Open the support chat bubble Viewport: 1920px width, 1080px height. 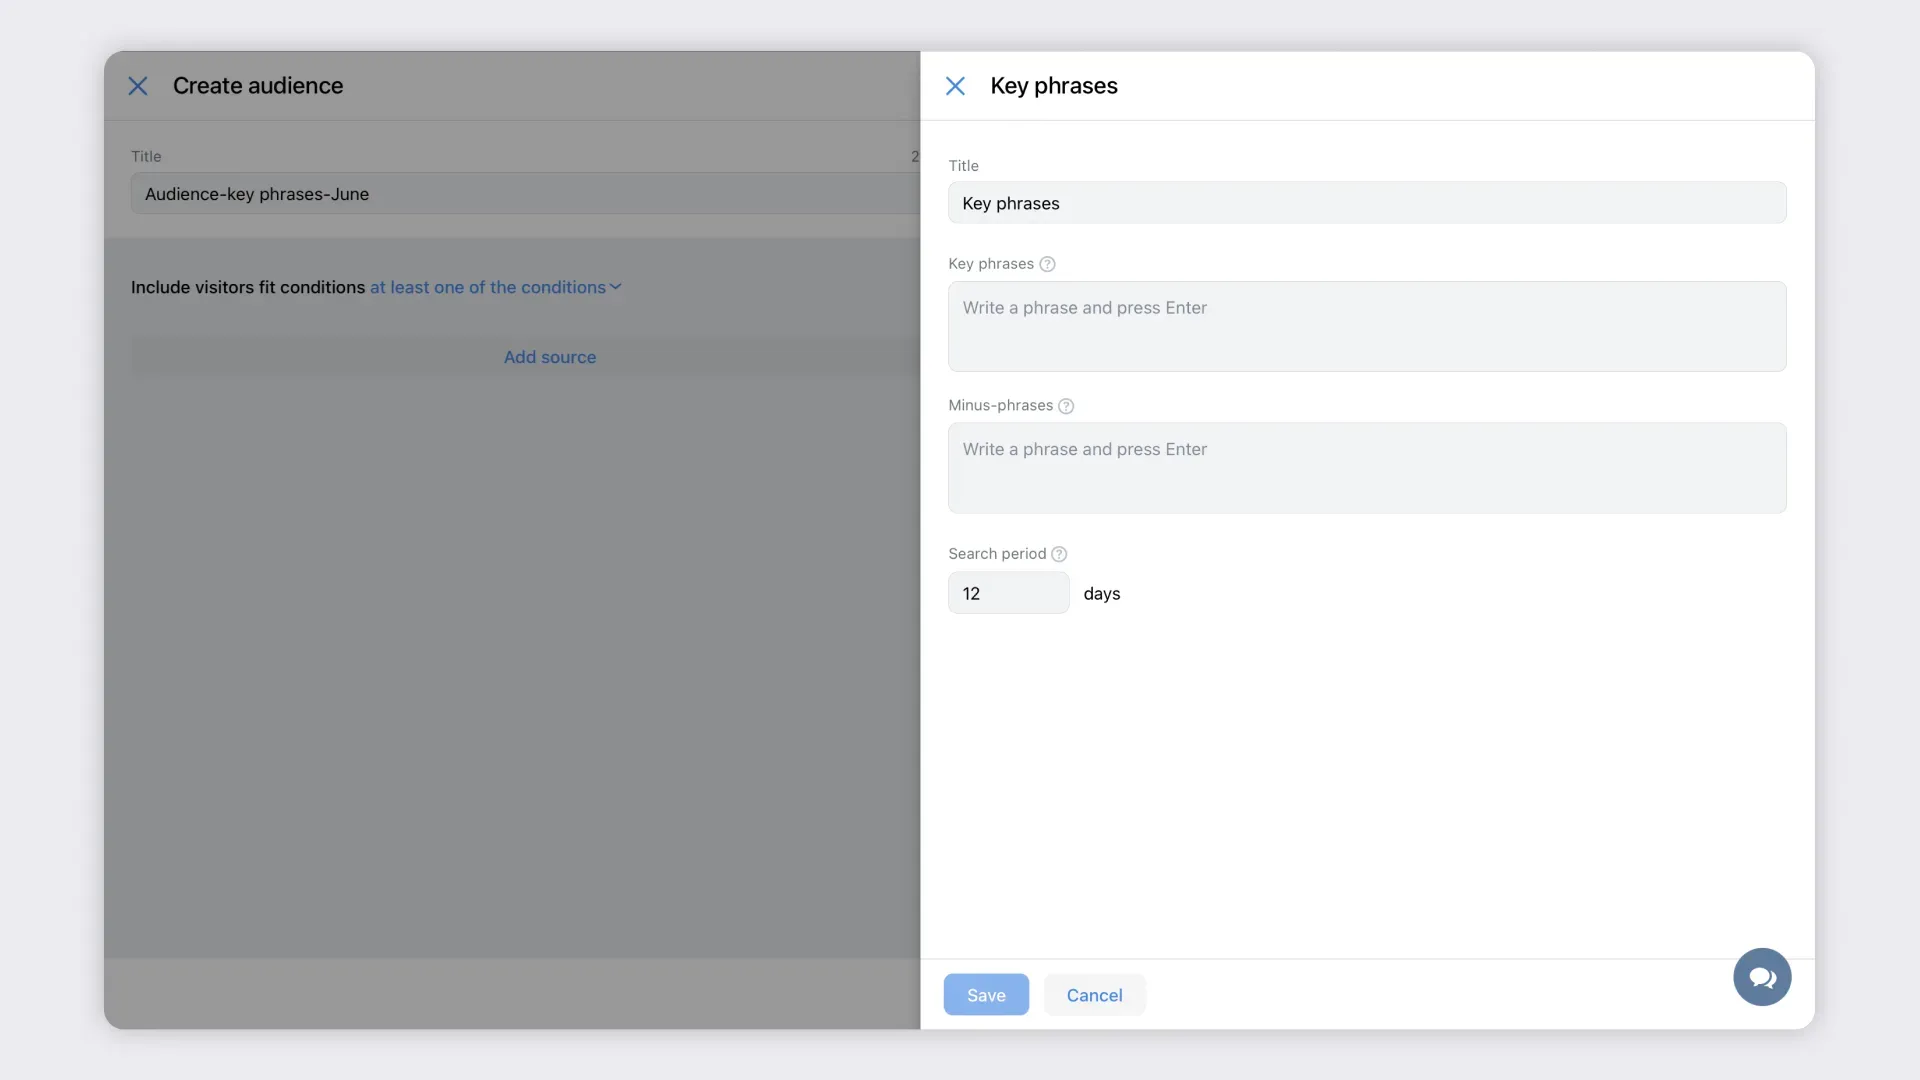[1761, 977]
